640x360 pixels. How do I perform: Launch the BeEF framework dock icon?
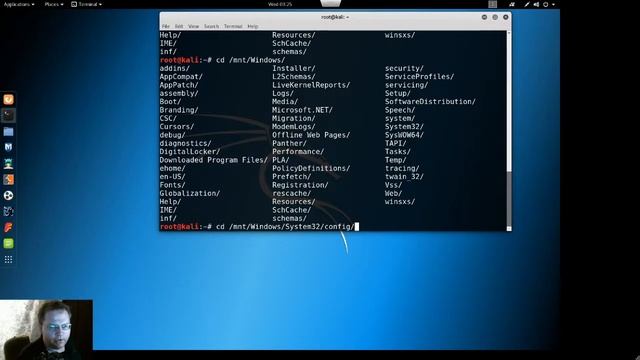point(8,211)
